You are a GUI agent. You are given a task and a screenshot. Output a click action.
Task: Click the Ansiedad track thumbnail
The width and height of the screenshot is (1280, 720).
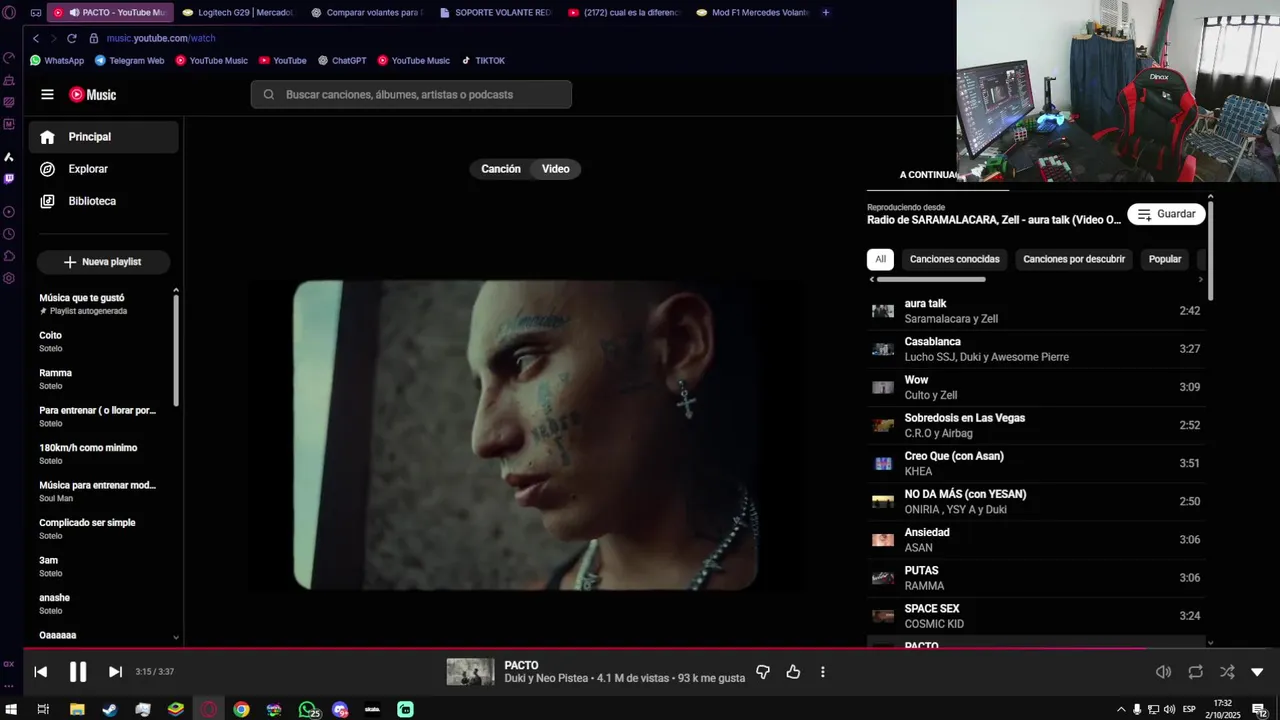pyautogui.click(x=883, y=540)
